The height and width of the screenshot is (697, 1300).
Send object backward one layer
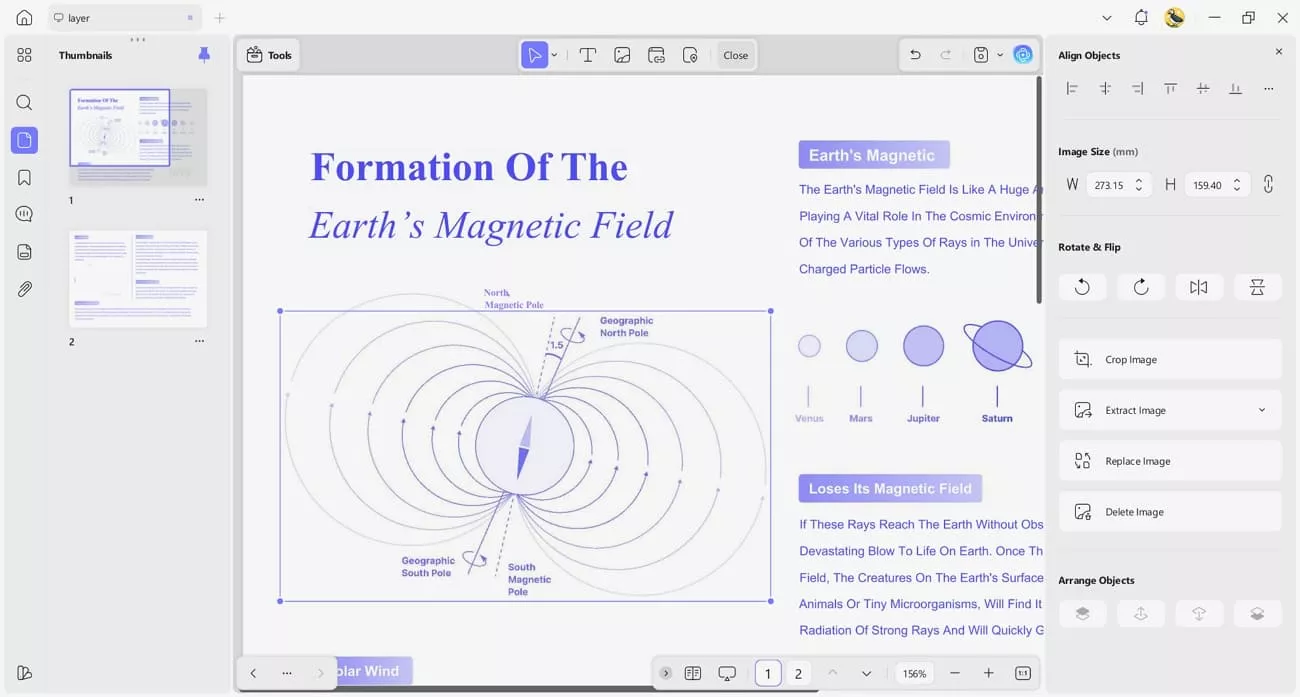(1199, 614)
